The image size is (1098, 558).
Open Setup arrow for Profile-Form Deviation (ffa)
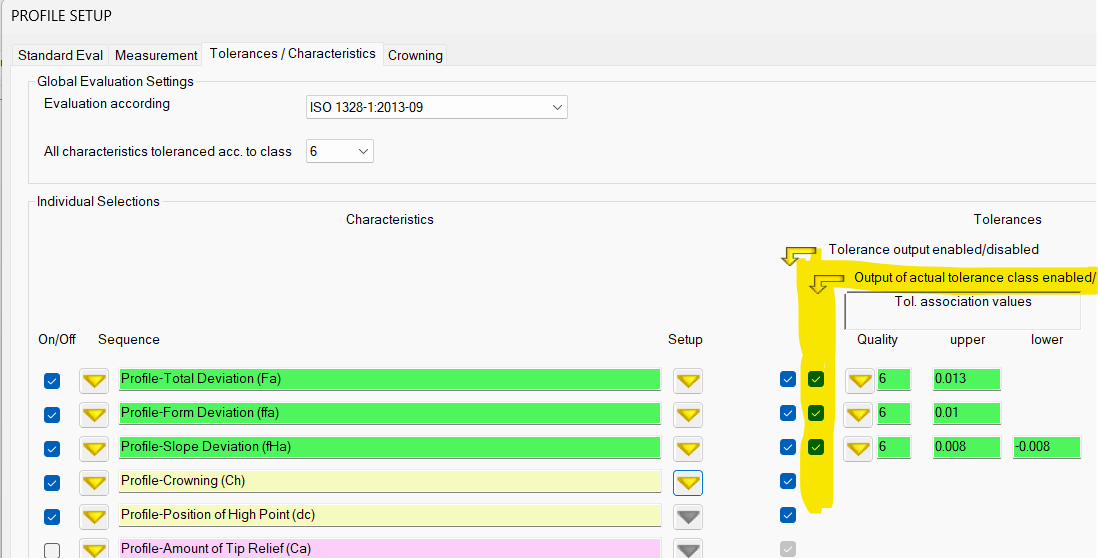688,414
